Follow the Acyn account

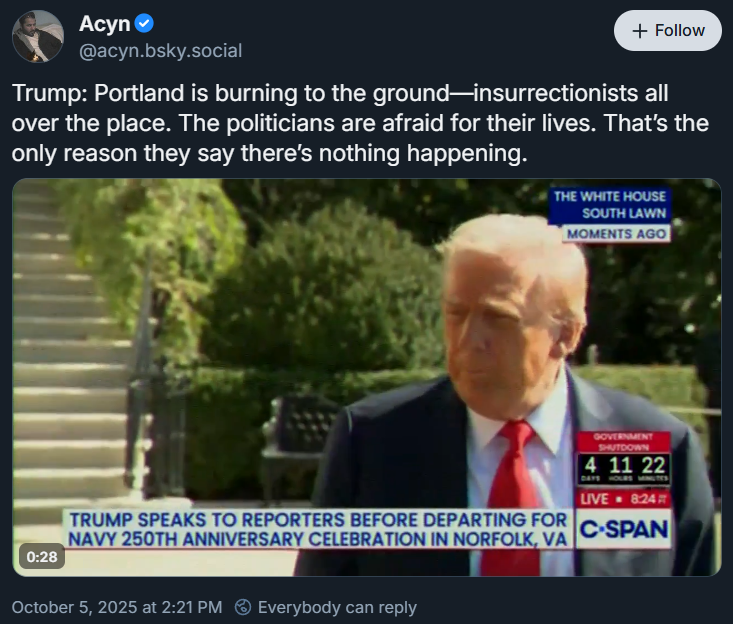(x=667, y=31)
